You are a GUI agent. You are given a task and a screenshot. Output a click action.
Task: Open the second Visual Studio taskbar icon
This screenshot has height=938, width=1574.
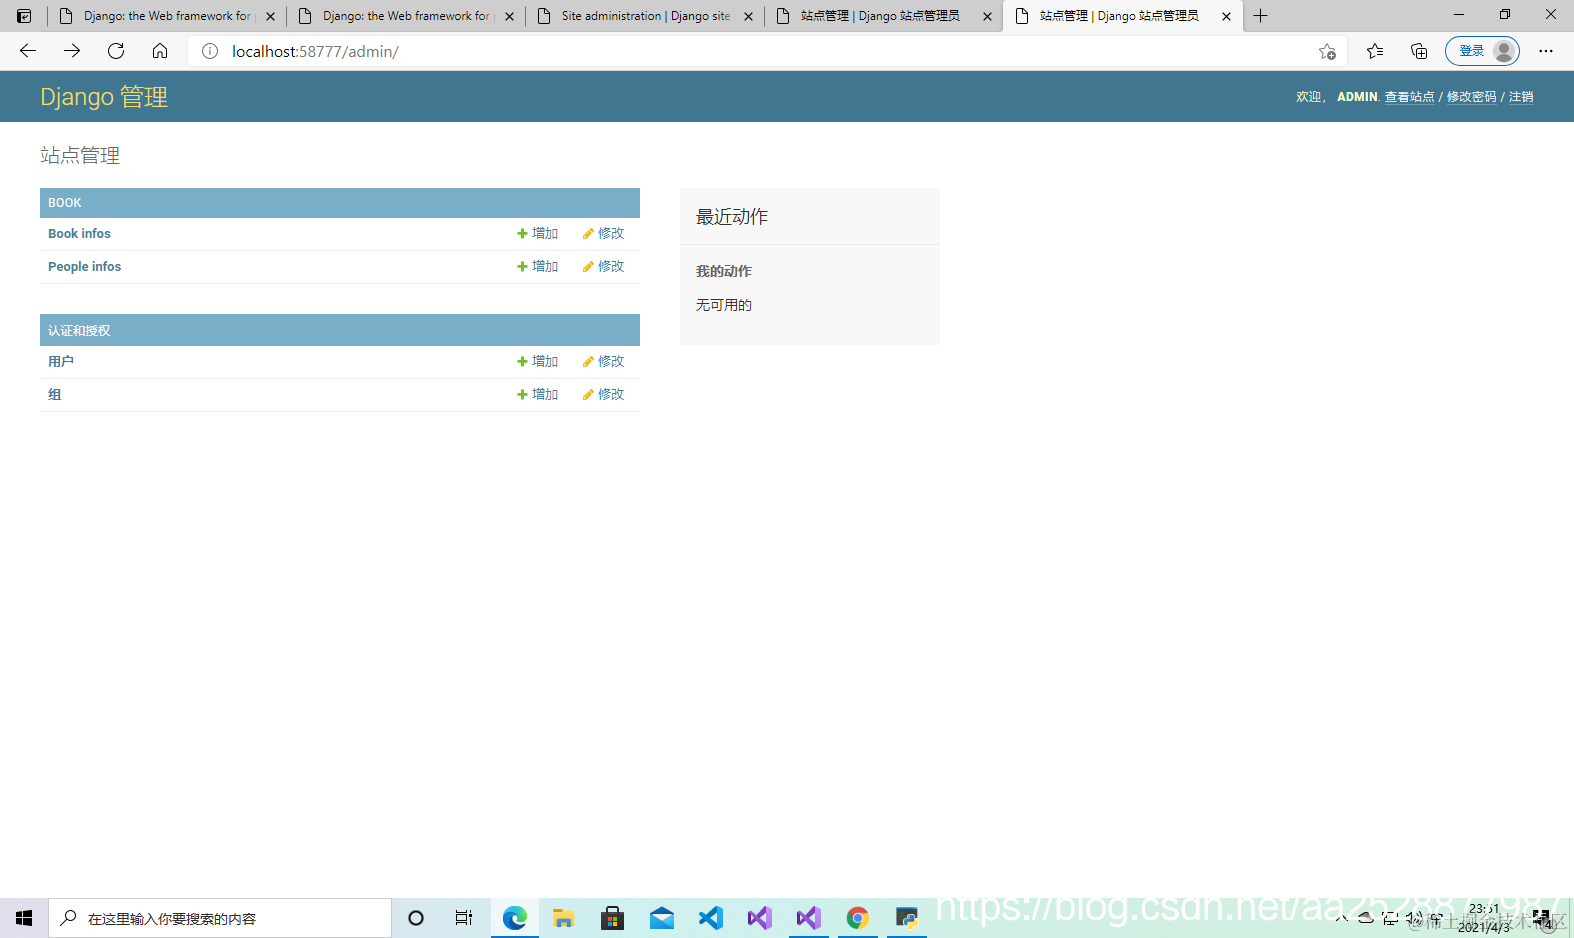click(809, 918)
